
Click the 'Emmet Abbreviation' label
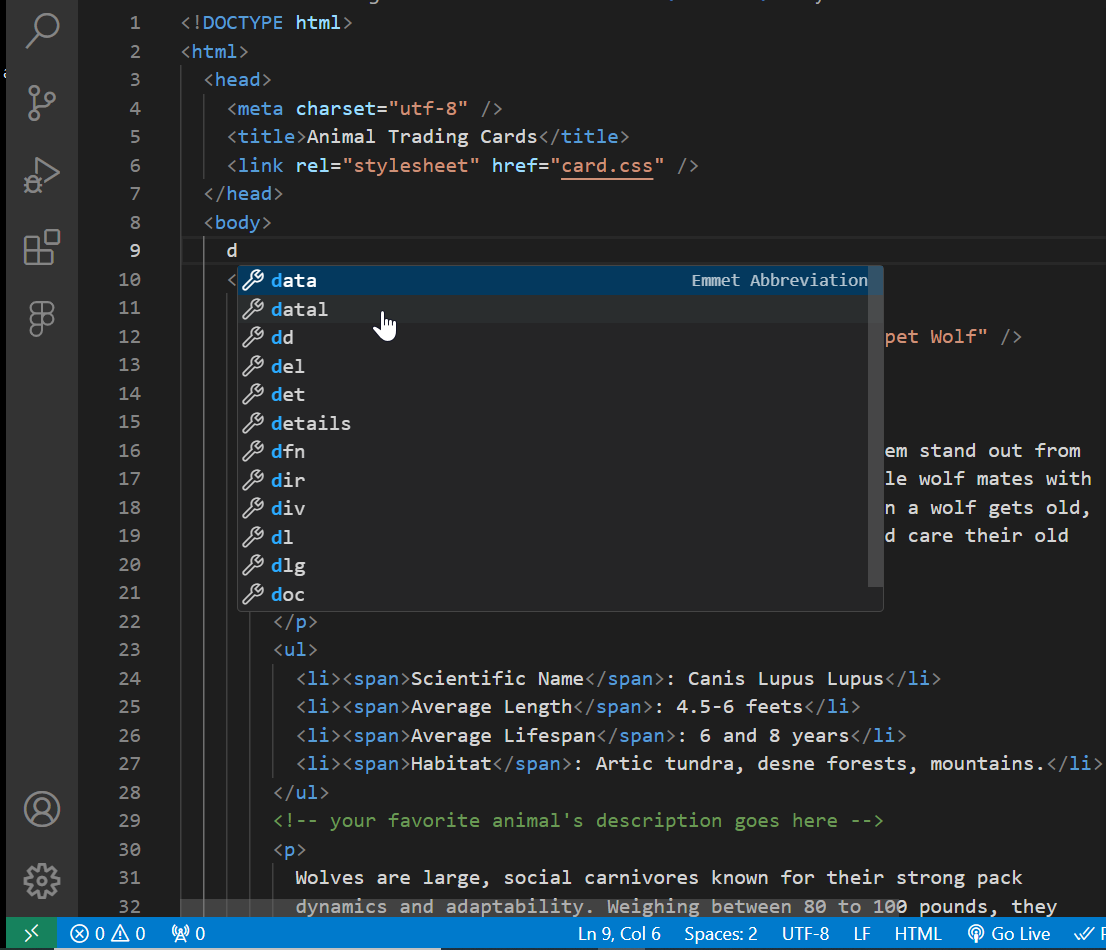(779, 281)
